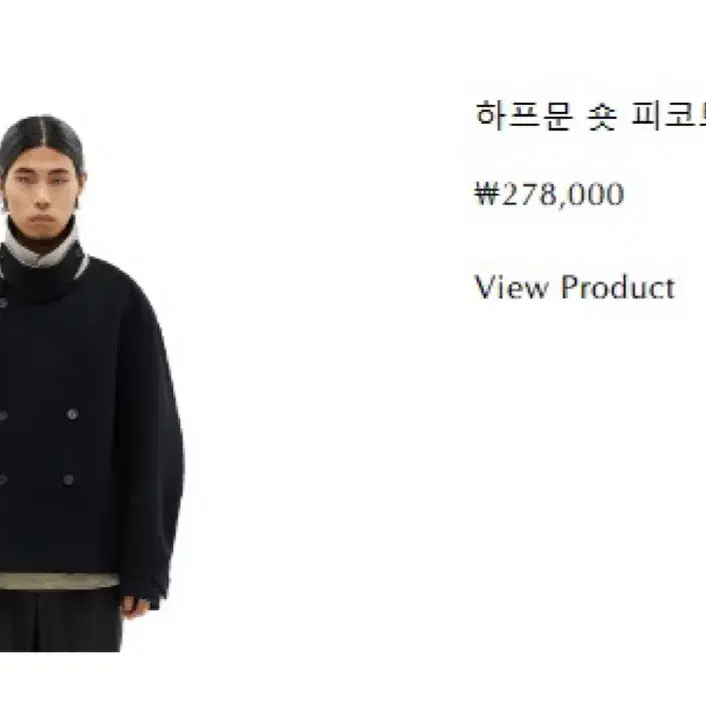Click the lower front button on the coat
706x706 pixels.
point(68,480)
